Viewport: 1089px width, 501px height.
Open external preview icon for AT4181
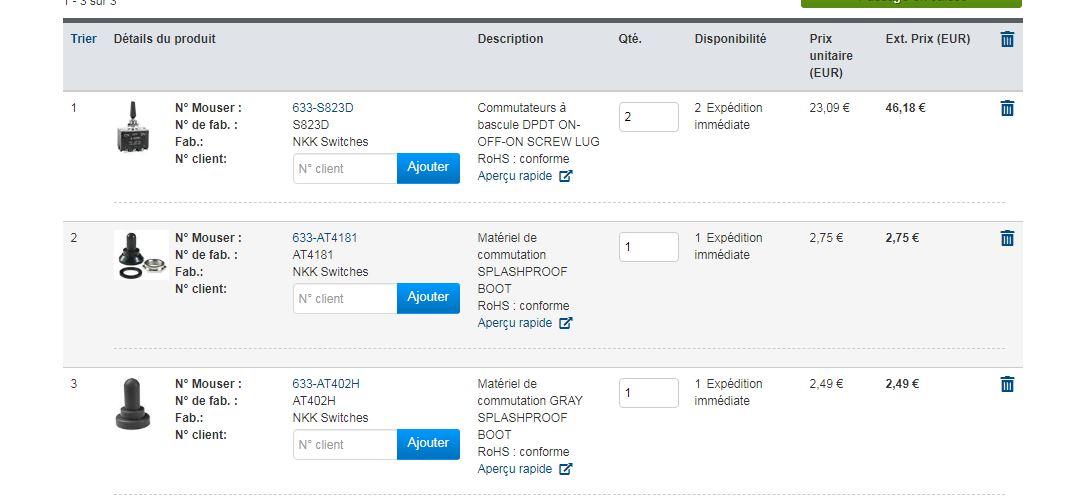pyautogui.click(x=565, y=322)
